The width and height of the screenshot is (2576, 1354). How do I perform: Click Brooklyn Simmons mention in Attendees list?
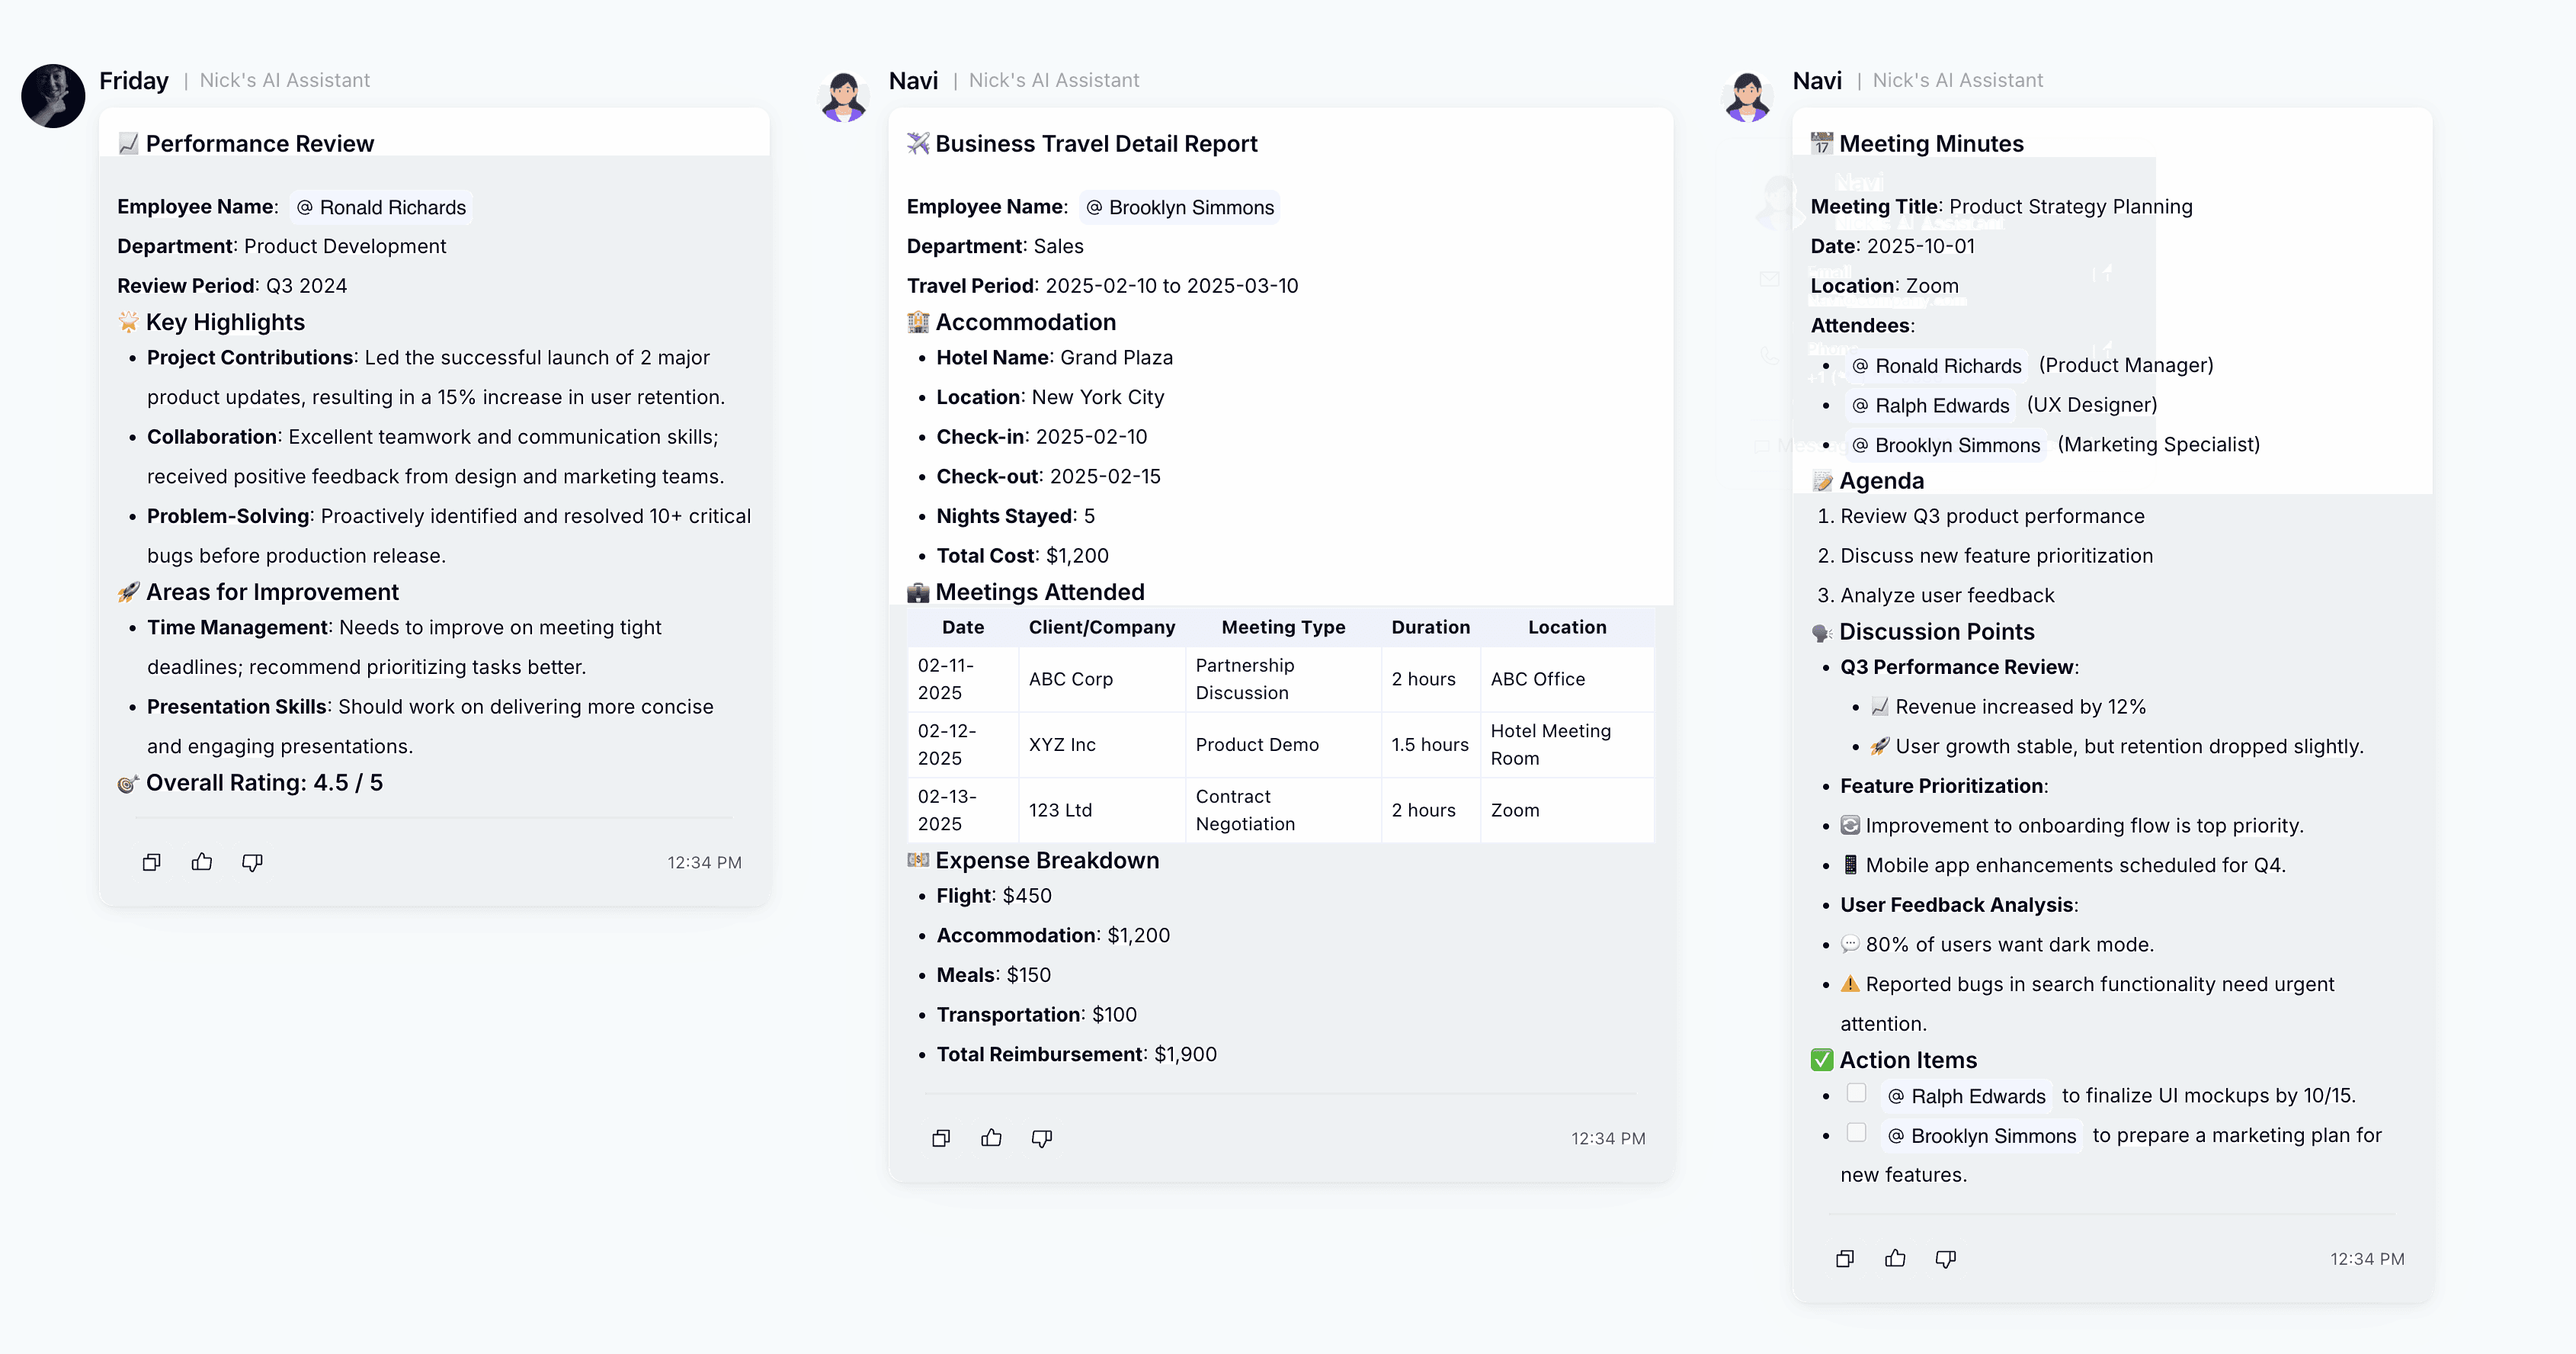(x=1946, y=445)
